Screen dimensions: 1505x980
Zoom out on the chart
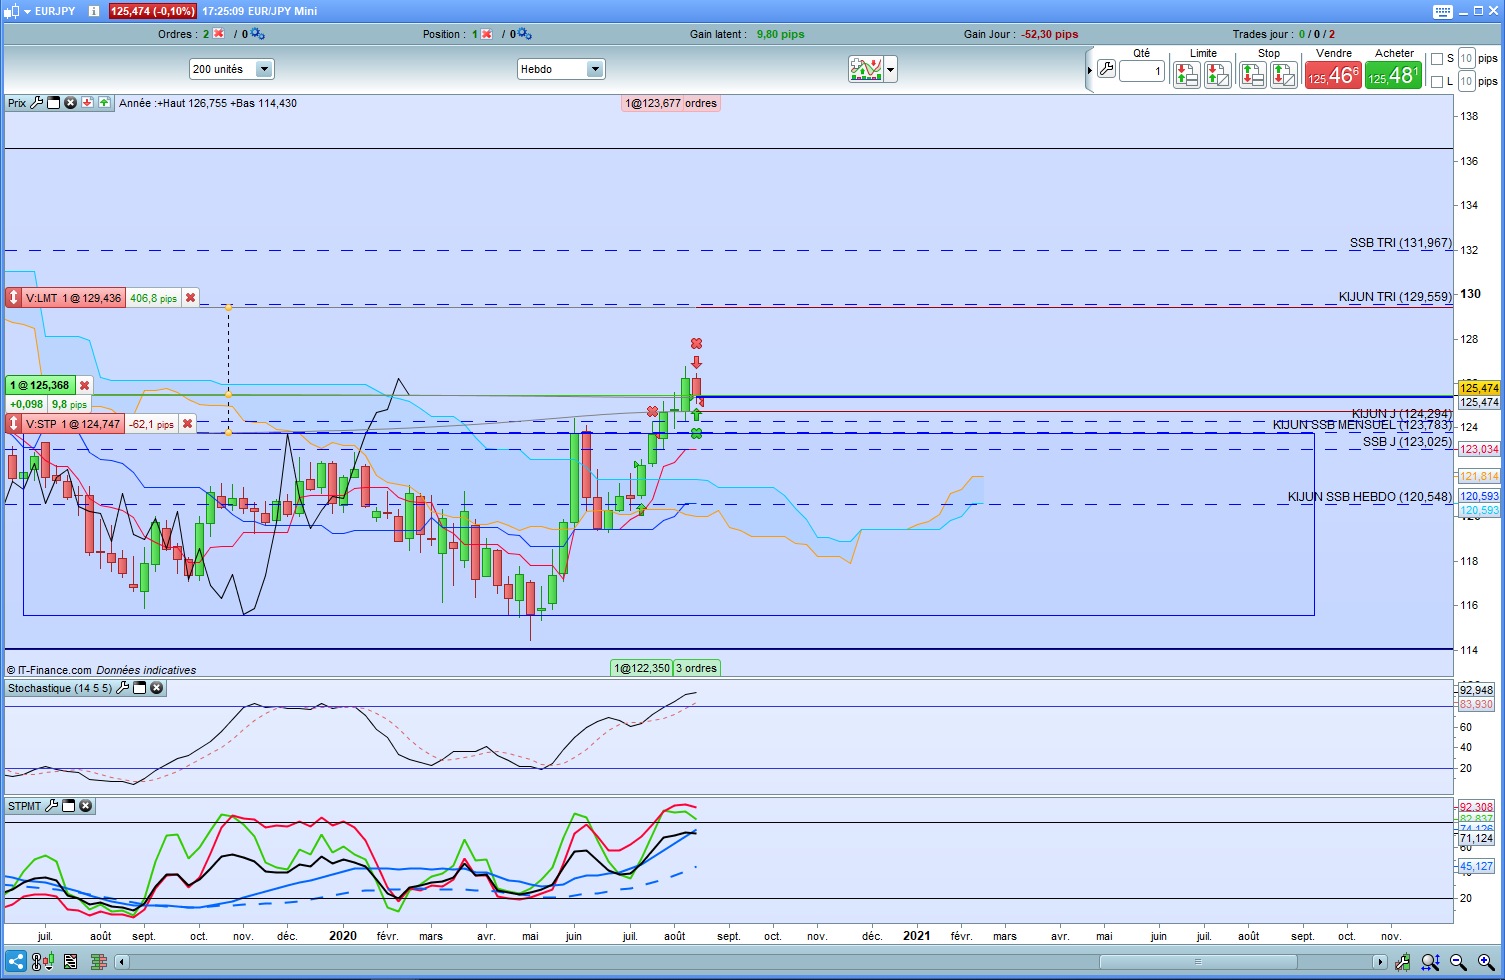point(1459,962)
